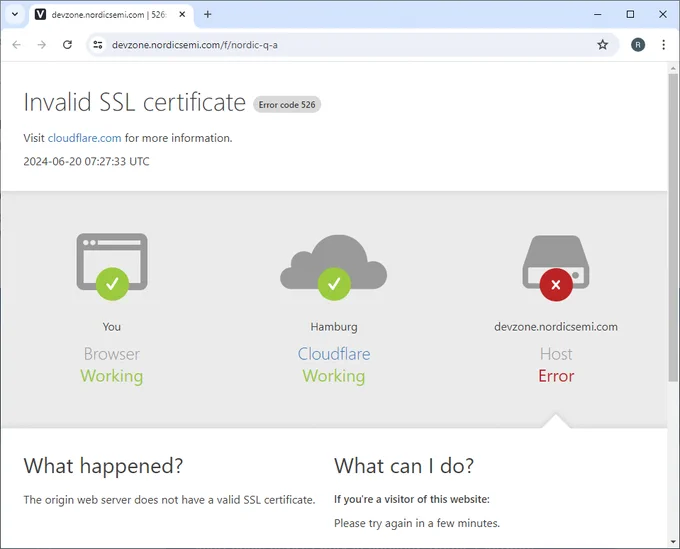Open the tab search dropdown arrow

click(x=15, y=14)
